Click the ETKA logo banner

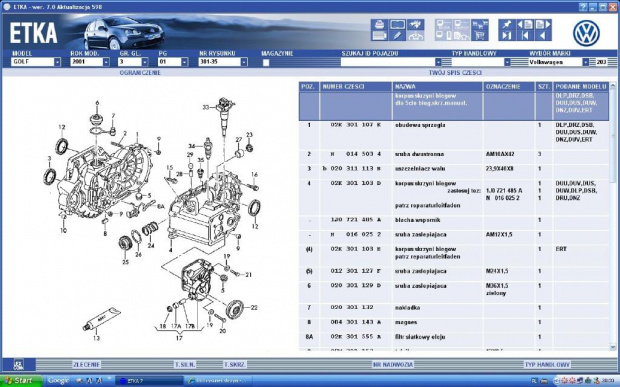[x=34, y=33]
